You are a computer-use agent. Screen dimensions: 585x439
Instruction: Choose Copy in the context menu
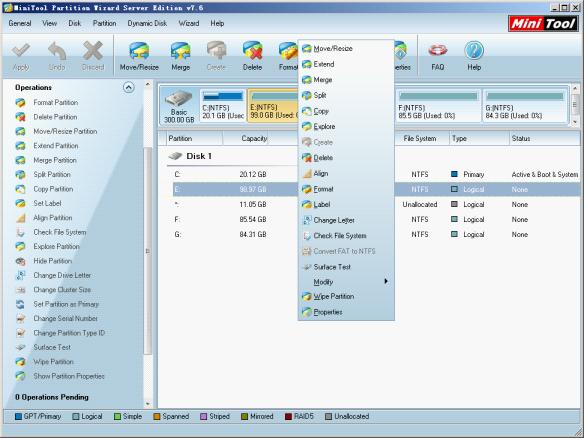pyautogui.click(x=346, y=111)
